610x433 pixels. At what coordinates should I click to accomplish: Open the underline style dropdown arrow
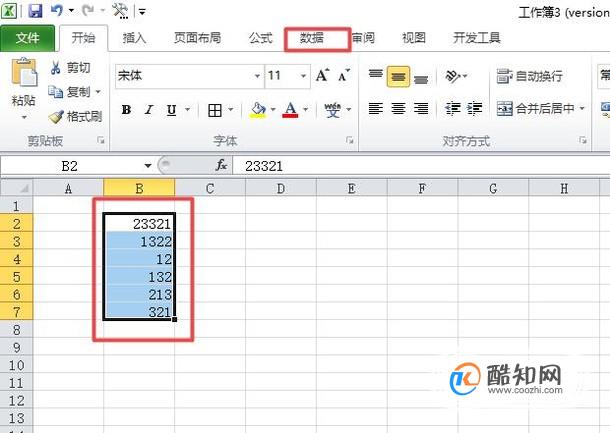188,110
